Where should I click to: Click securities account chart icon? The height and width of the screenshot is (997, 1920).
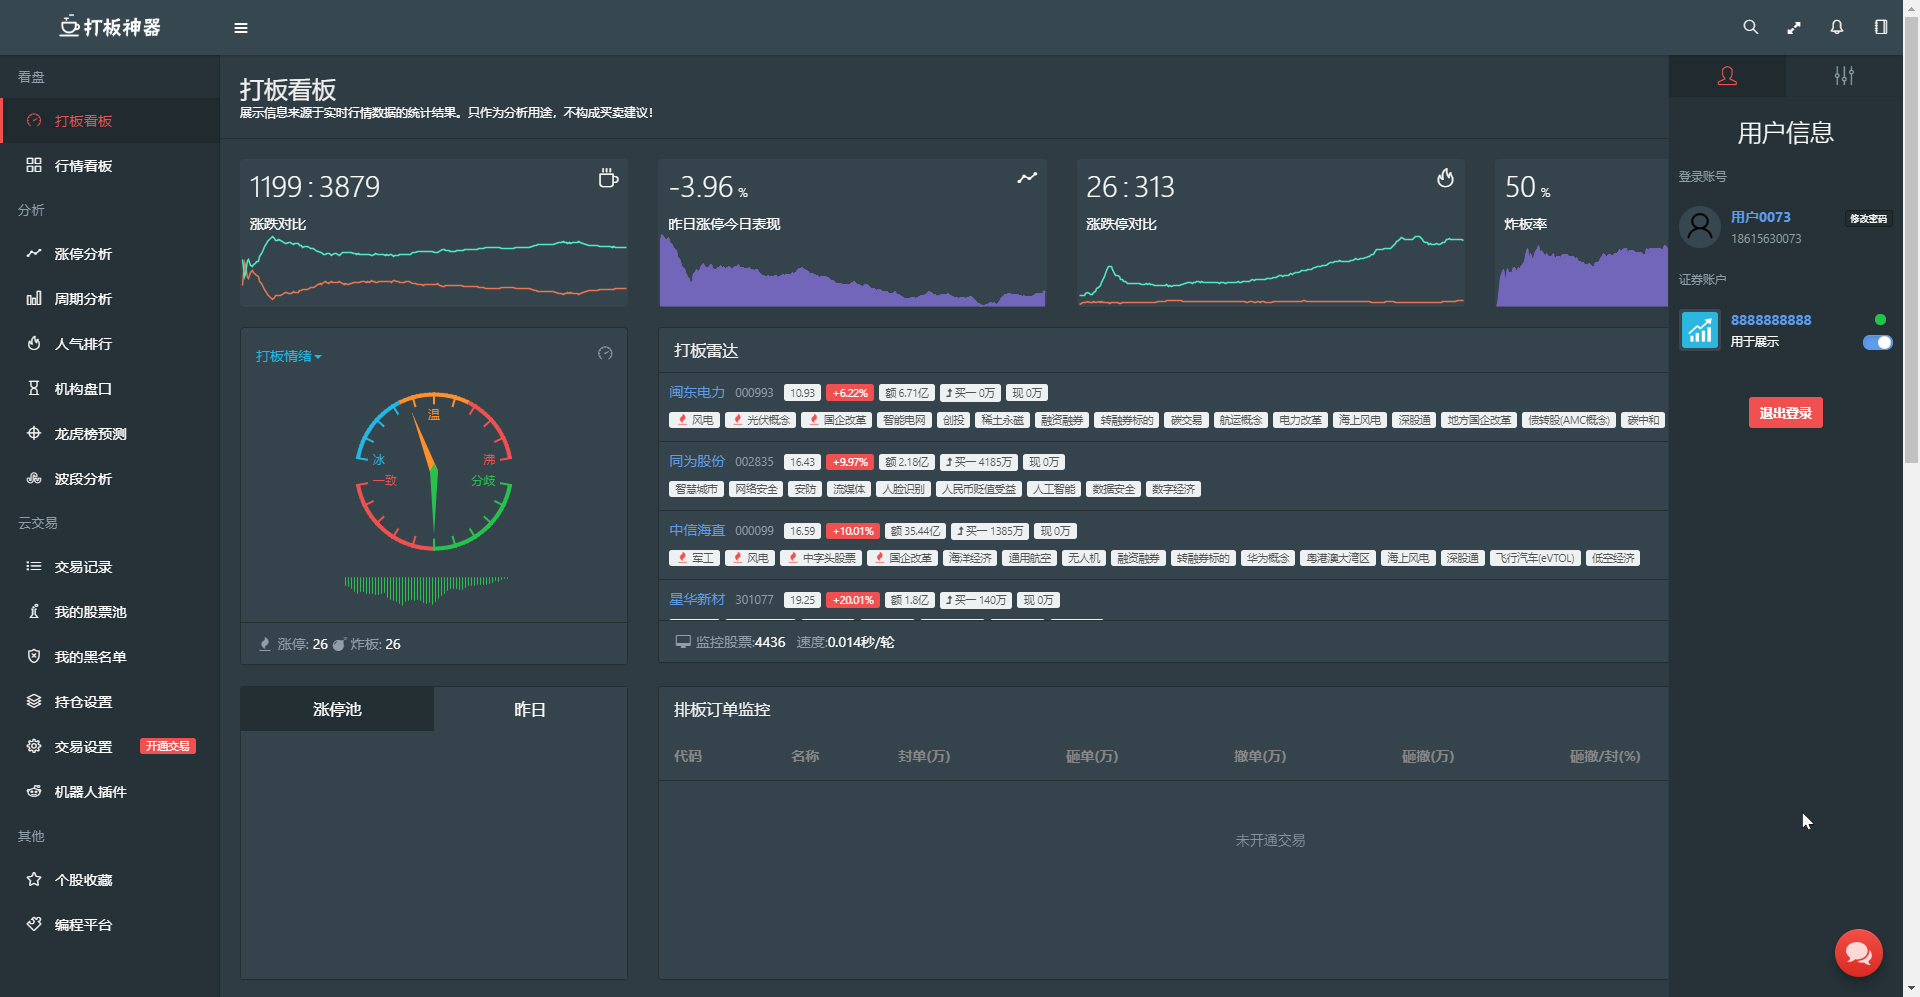[1699, 330]
